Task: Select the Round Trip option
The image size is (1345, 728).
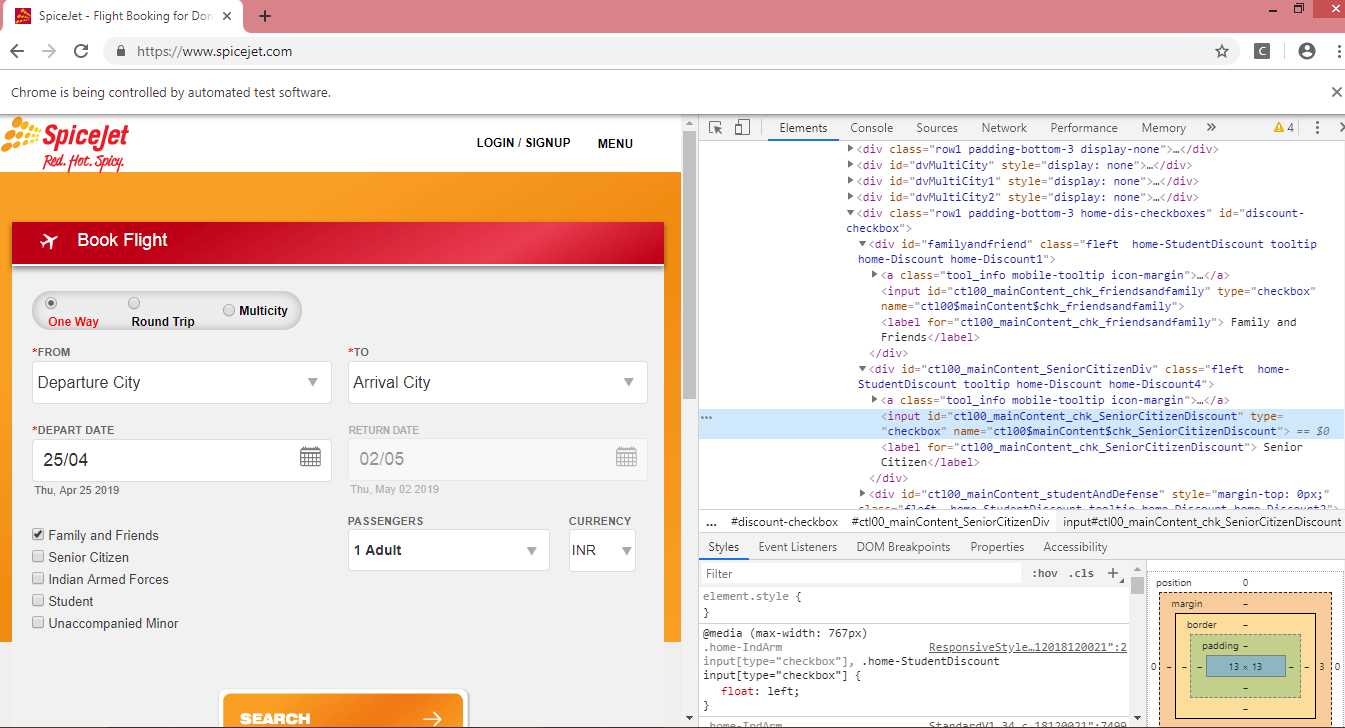Action: click(x=134, y=303)
